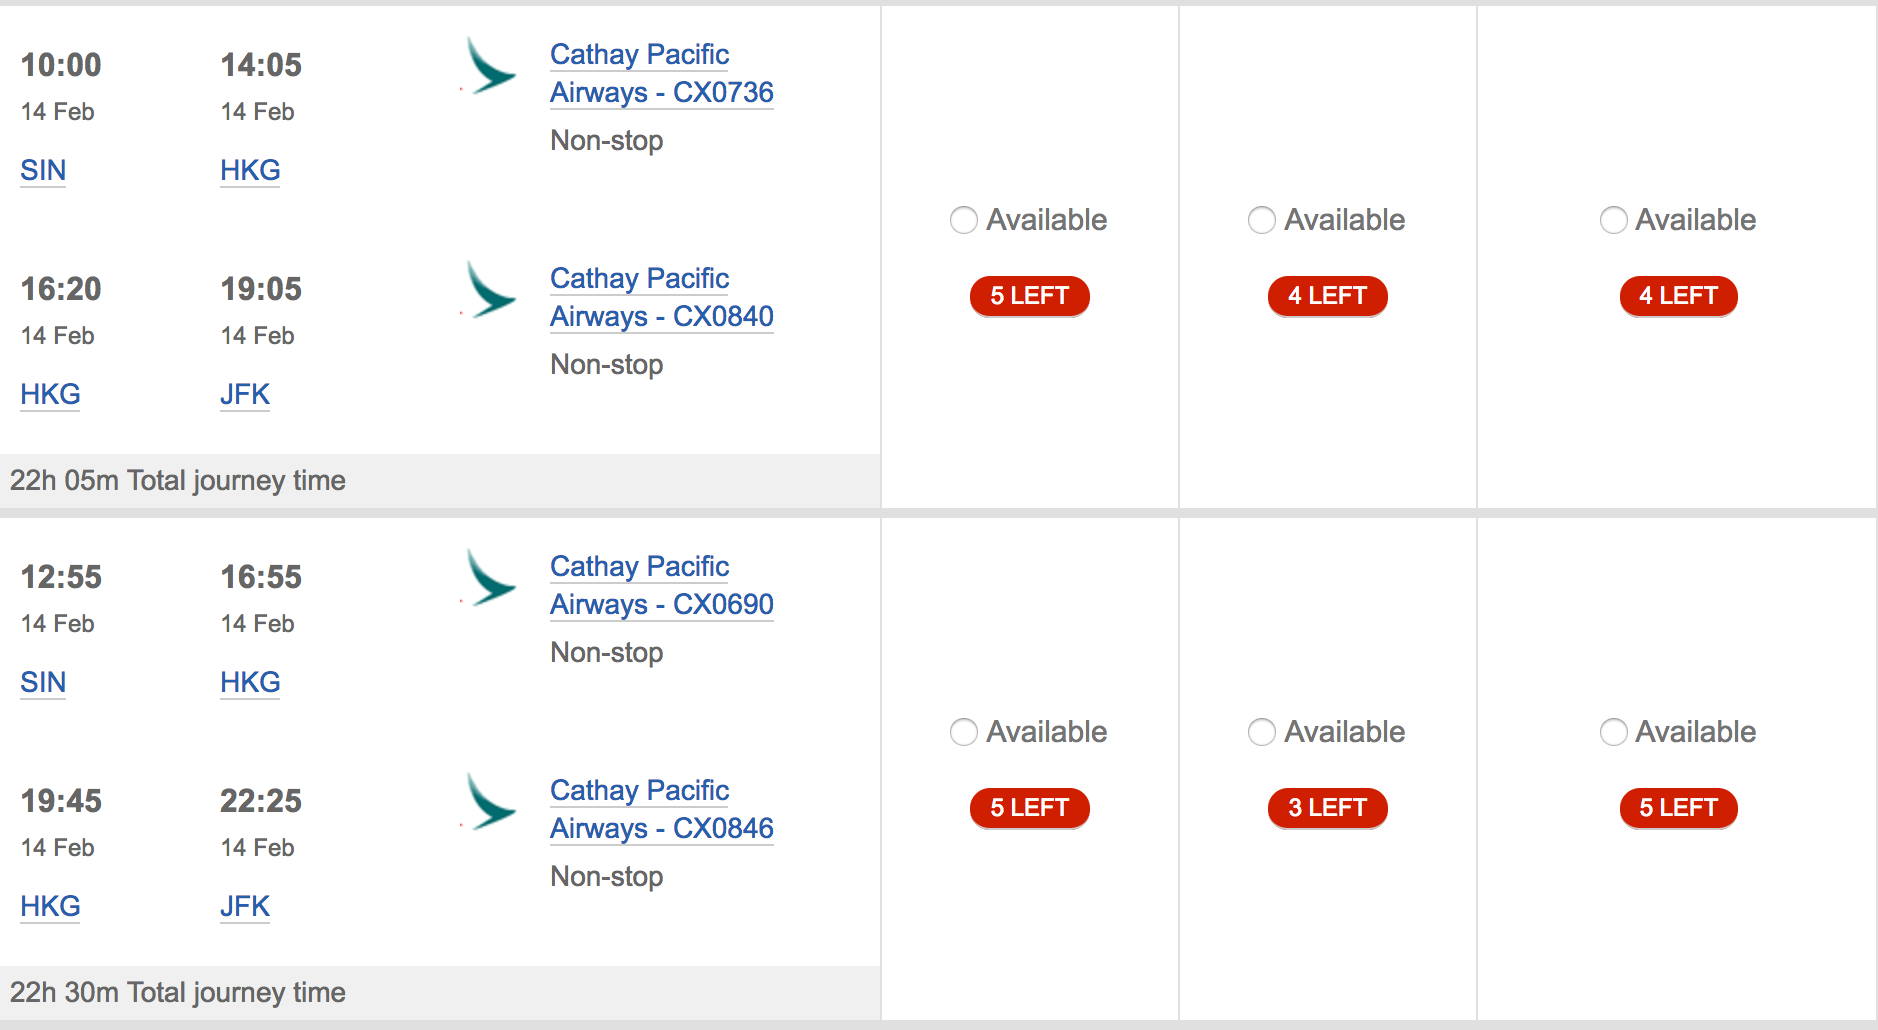Select first Available radio for 22h 30m journey

tap(964, 732)
